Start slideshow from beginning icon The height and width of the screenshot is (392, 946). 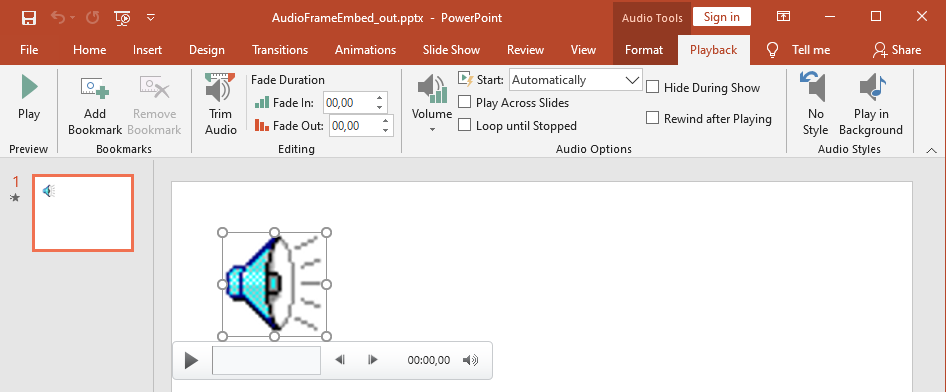point(122,17)
